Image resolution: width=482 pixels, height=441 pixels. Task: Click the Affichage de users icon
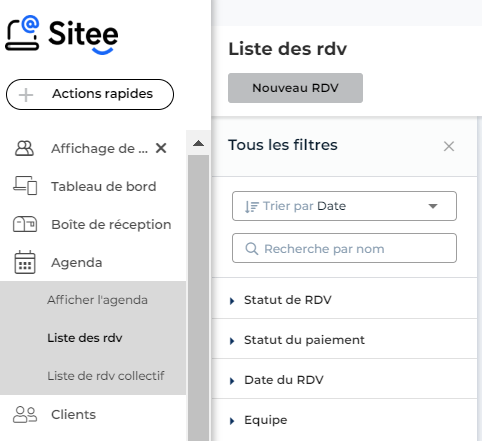(24, 148)
